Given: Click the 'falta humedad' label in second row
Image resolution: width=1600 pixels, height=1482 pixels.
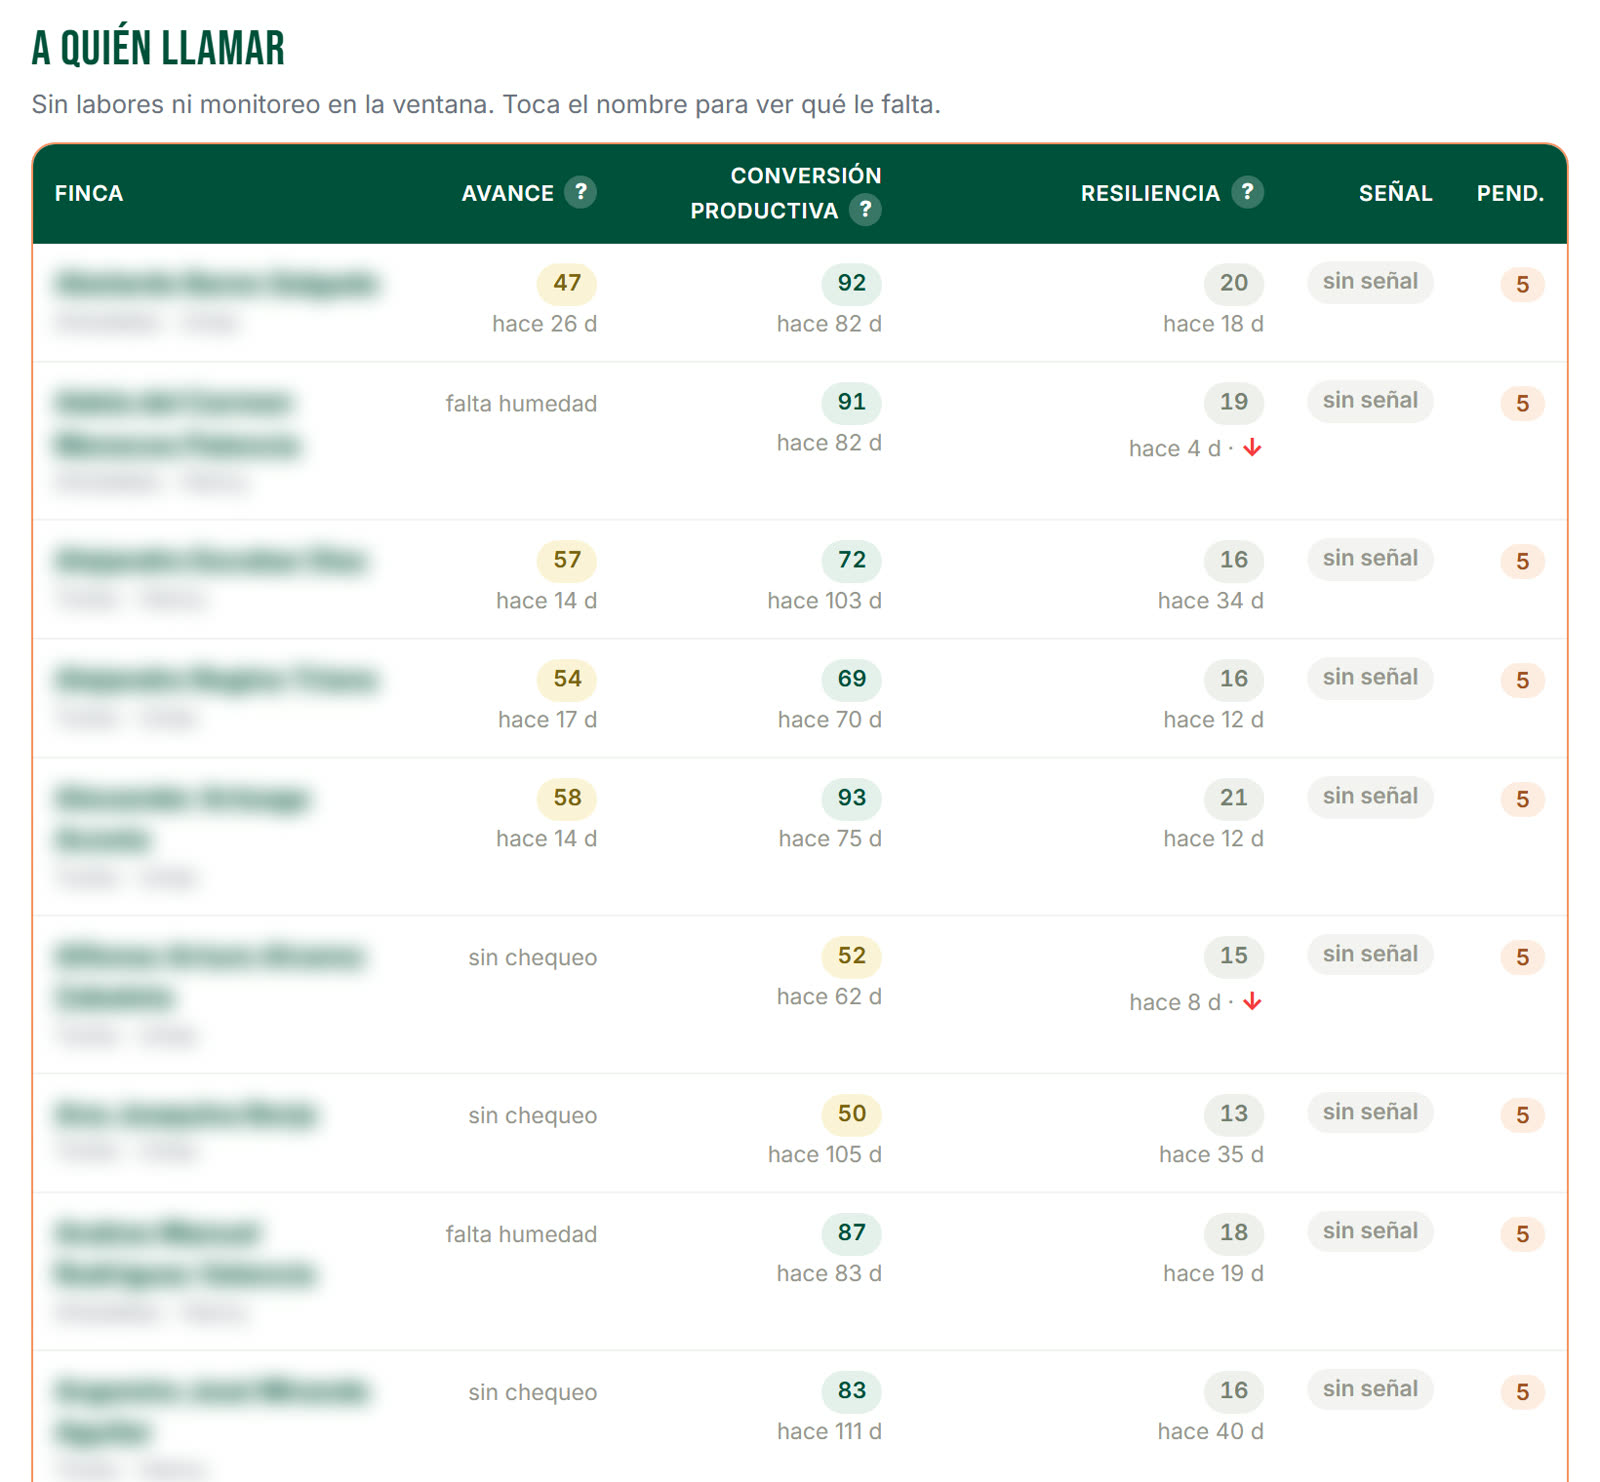Looking at the screenshot, I should click(521, 403).
